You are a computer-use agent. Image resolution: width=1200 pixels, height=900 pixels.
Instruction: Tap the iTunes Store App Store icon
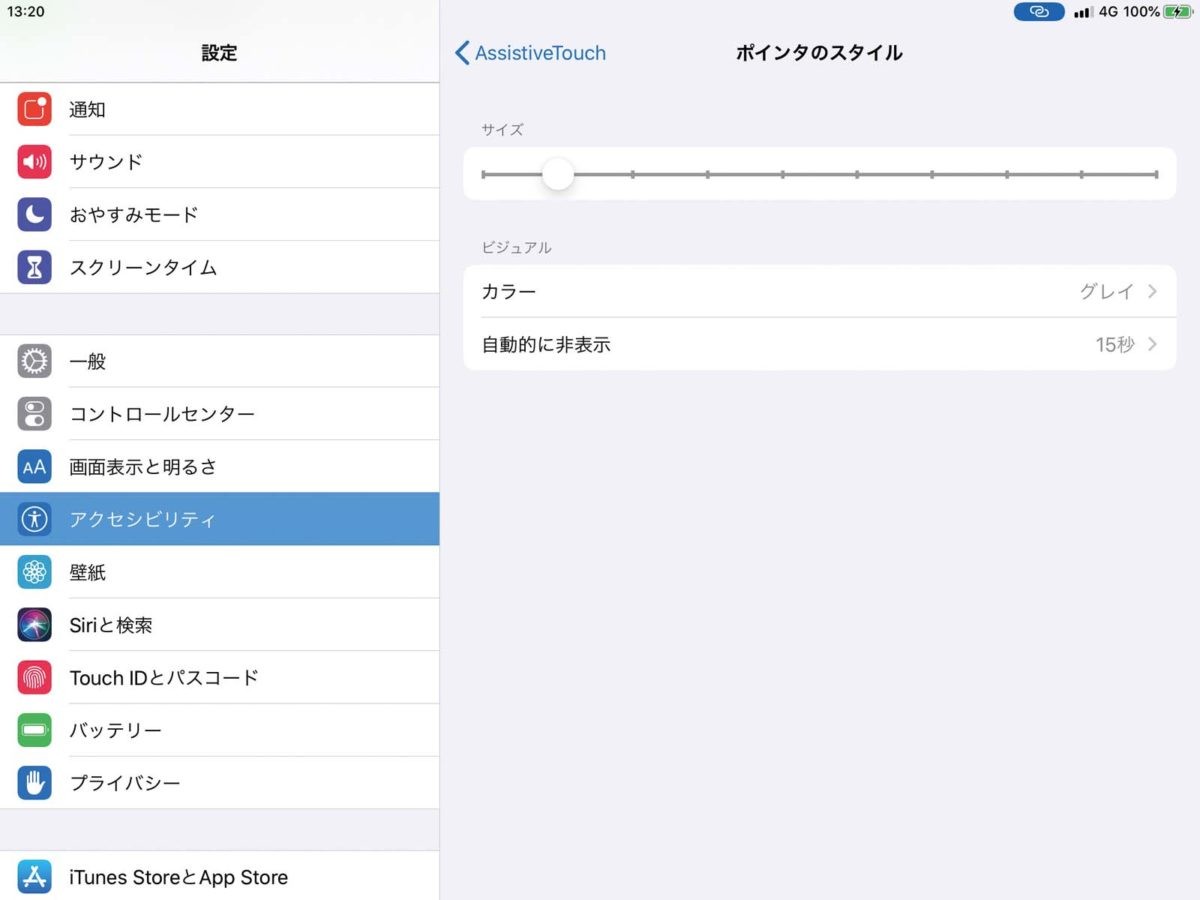click(34, 877)
